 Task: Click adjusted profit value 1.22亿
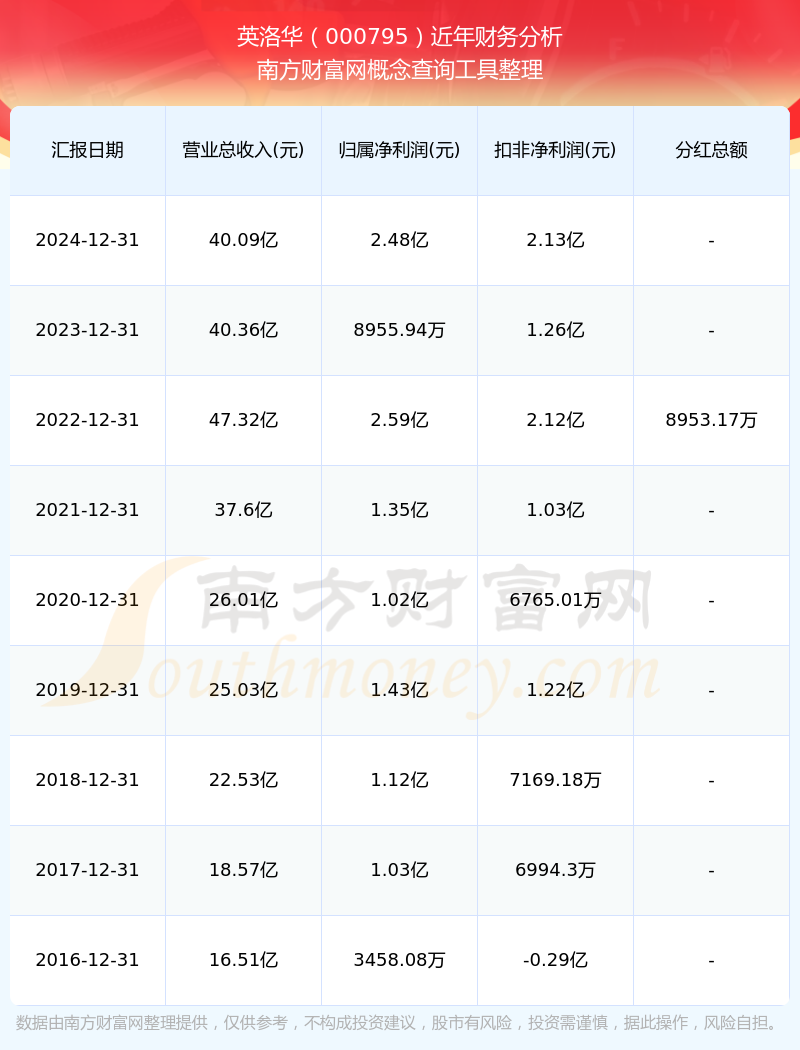click(556, 690)
